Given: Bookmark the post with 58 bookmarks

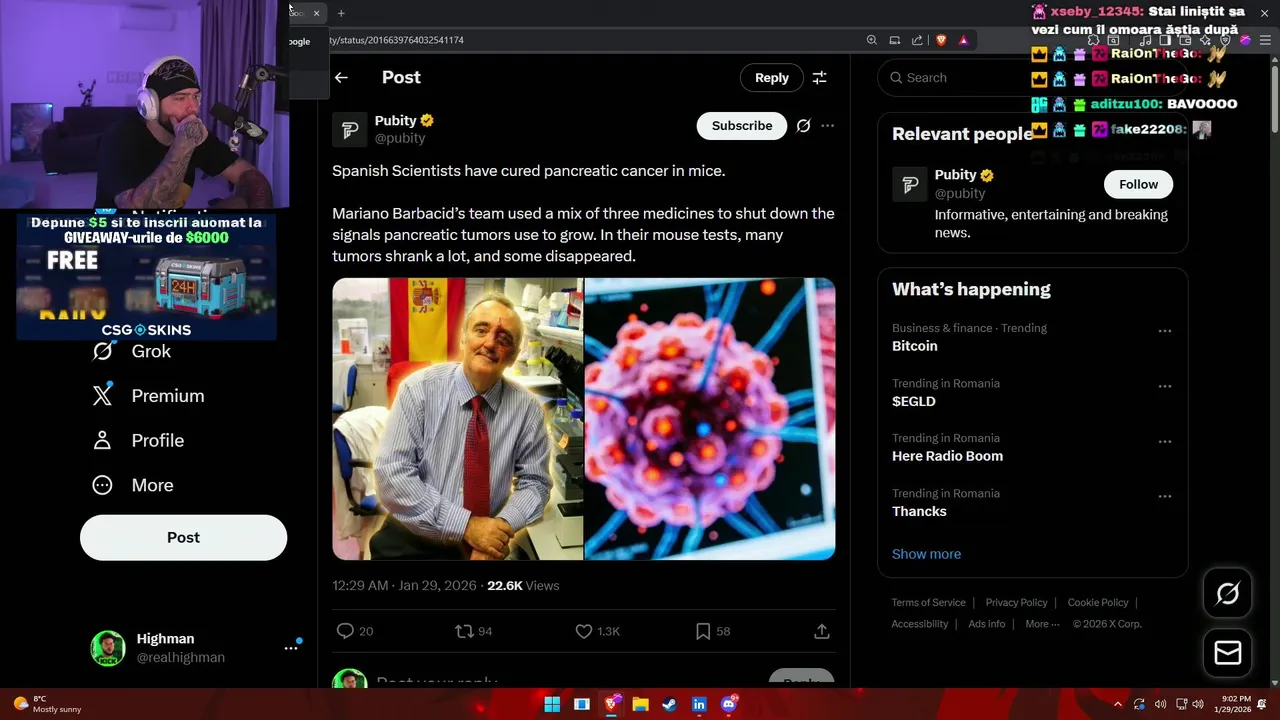Looking at the screenshot, I should (703, 631).
